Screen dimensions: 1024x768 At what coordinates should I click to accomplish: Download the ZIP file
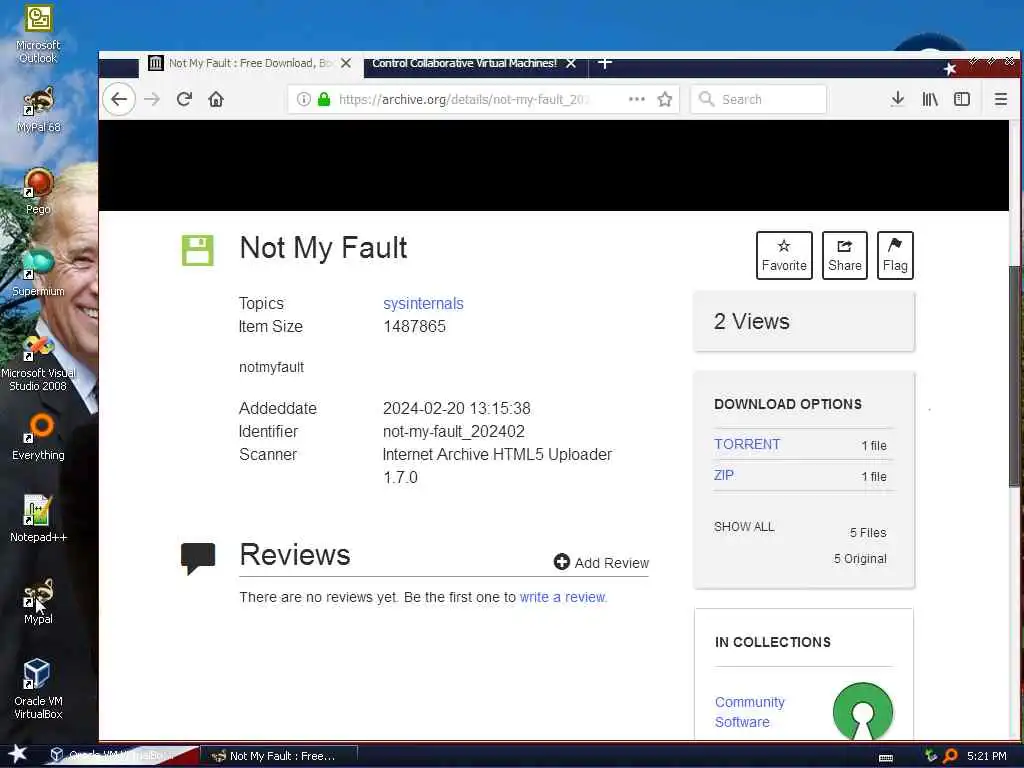point(724,475)
